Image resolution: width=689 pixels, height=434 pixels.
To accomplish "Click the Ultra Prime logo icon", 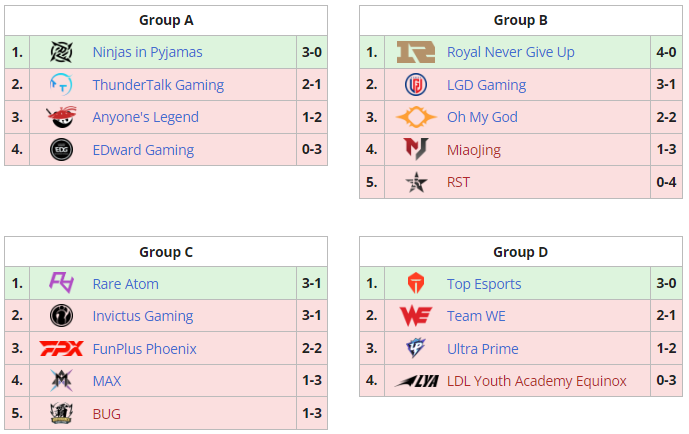I will coord(416,349).
